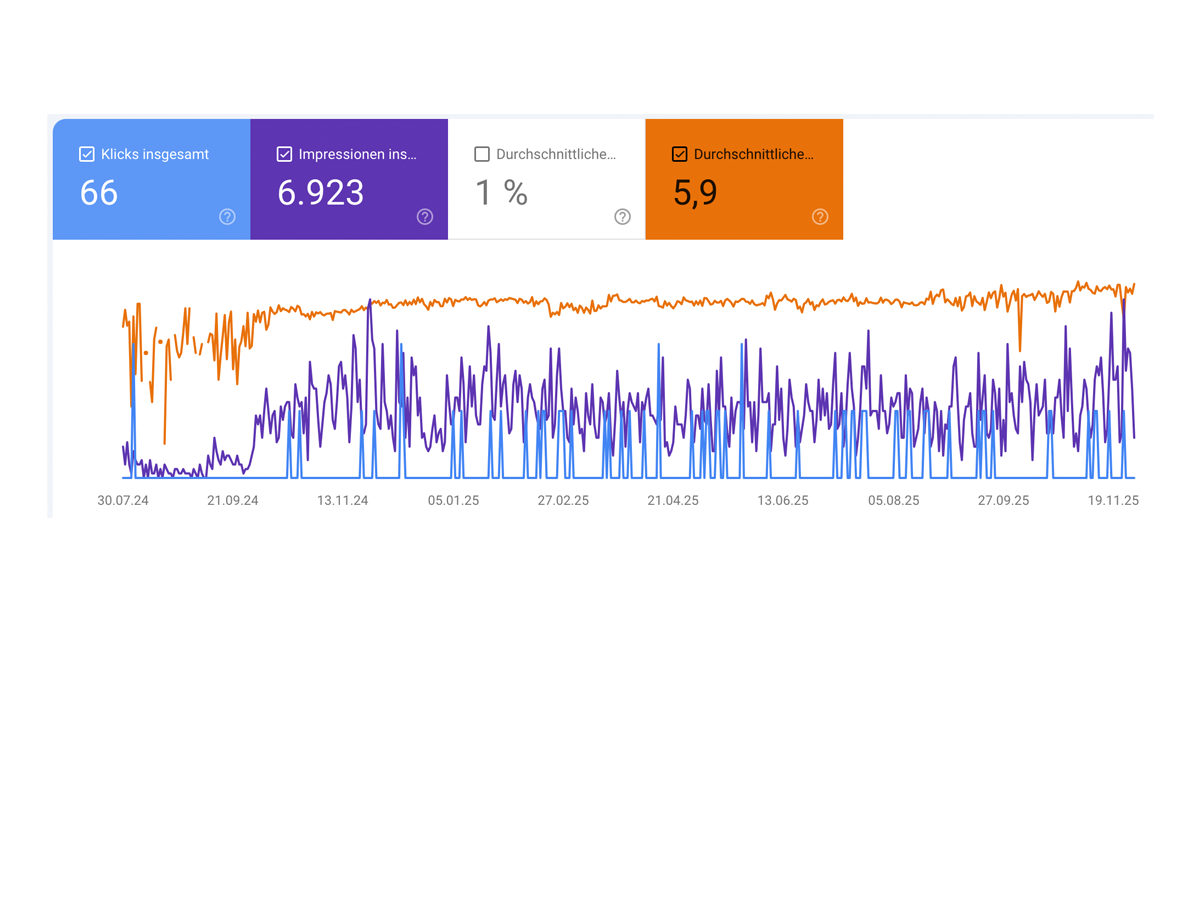
Task: Select the Impressionen insgesamt metric card
Action: click(348, 178)
